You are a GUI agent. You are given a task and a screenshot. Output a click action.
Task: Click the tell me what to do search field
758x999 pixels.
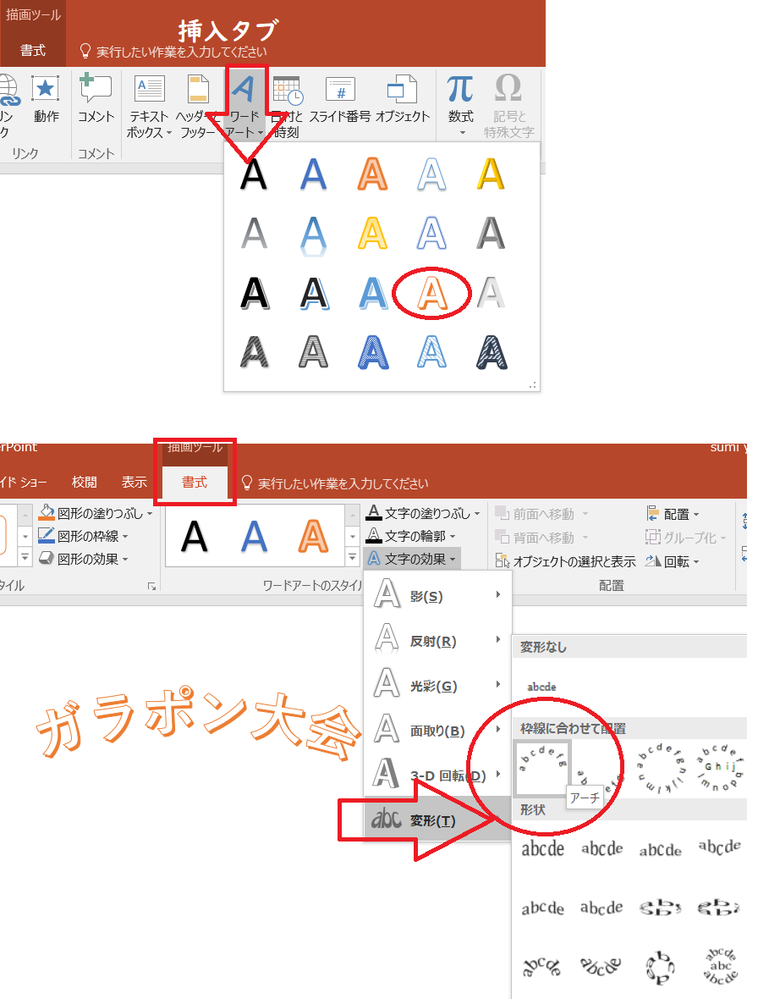click(x=340, y=483)
